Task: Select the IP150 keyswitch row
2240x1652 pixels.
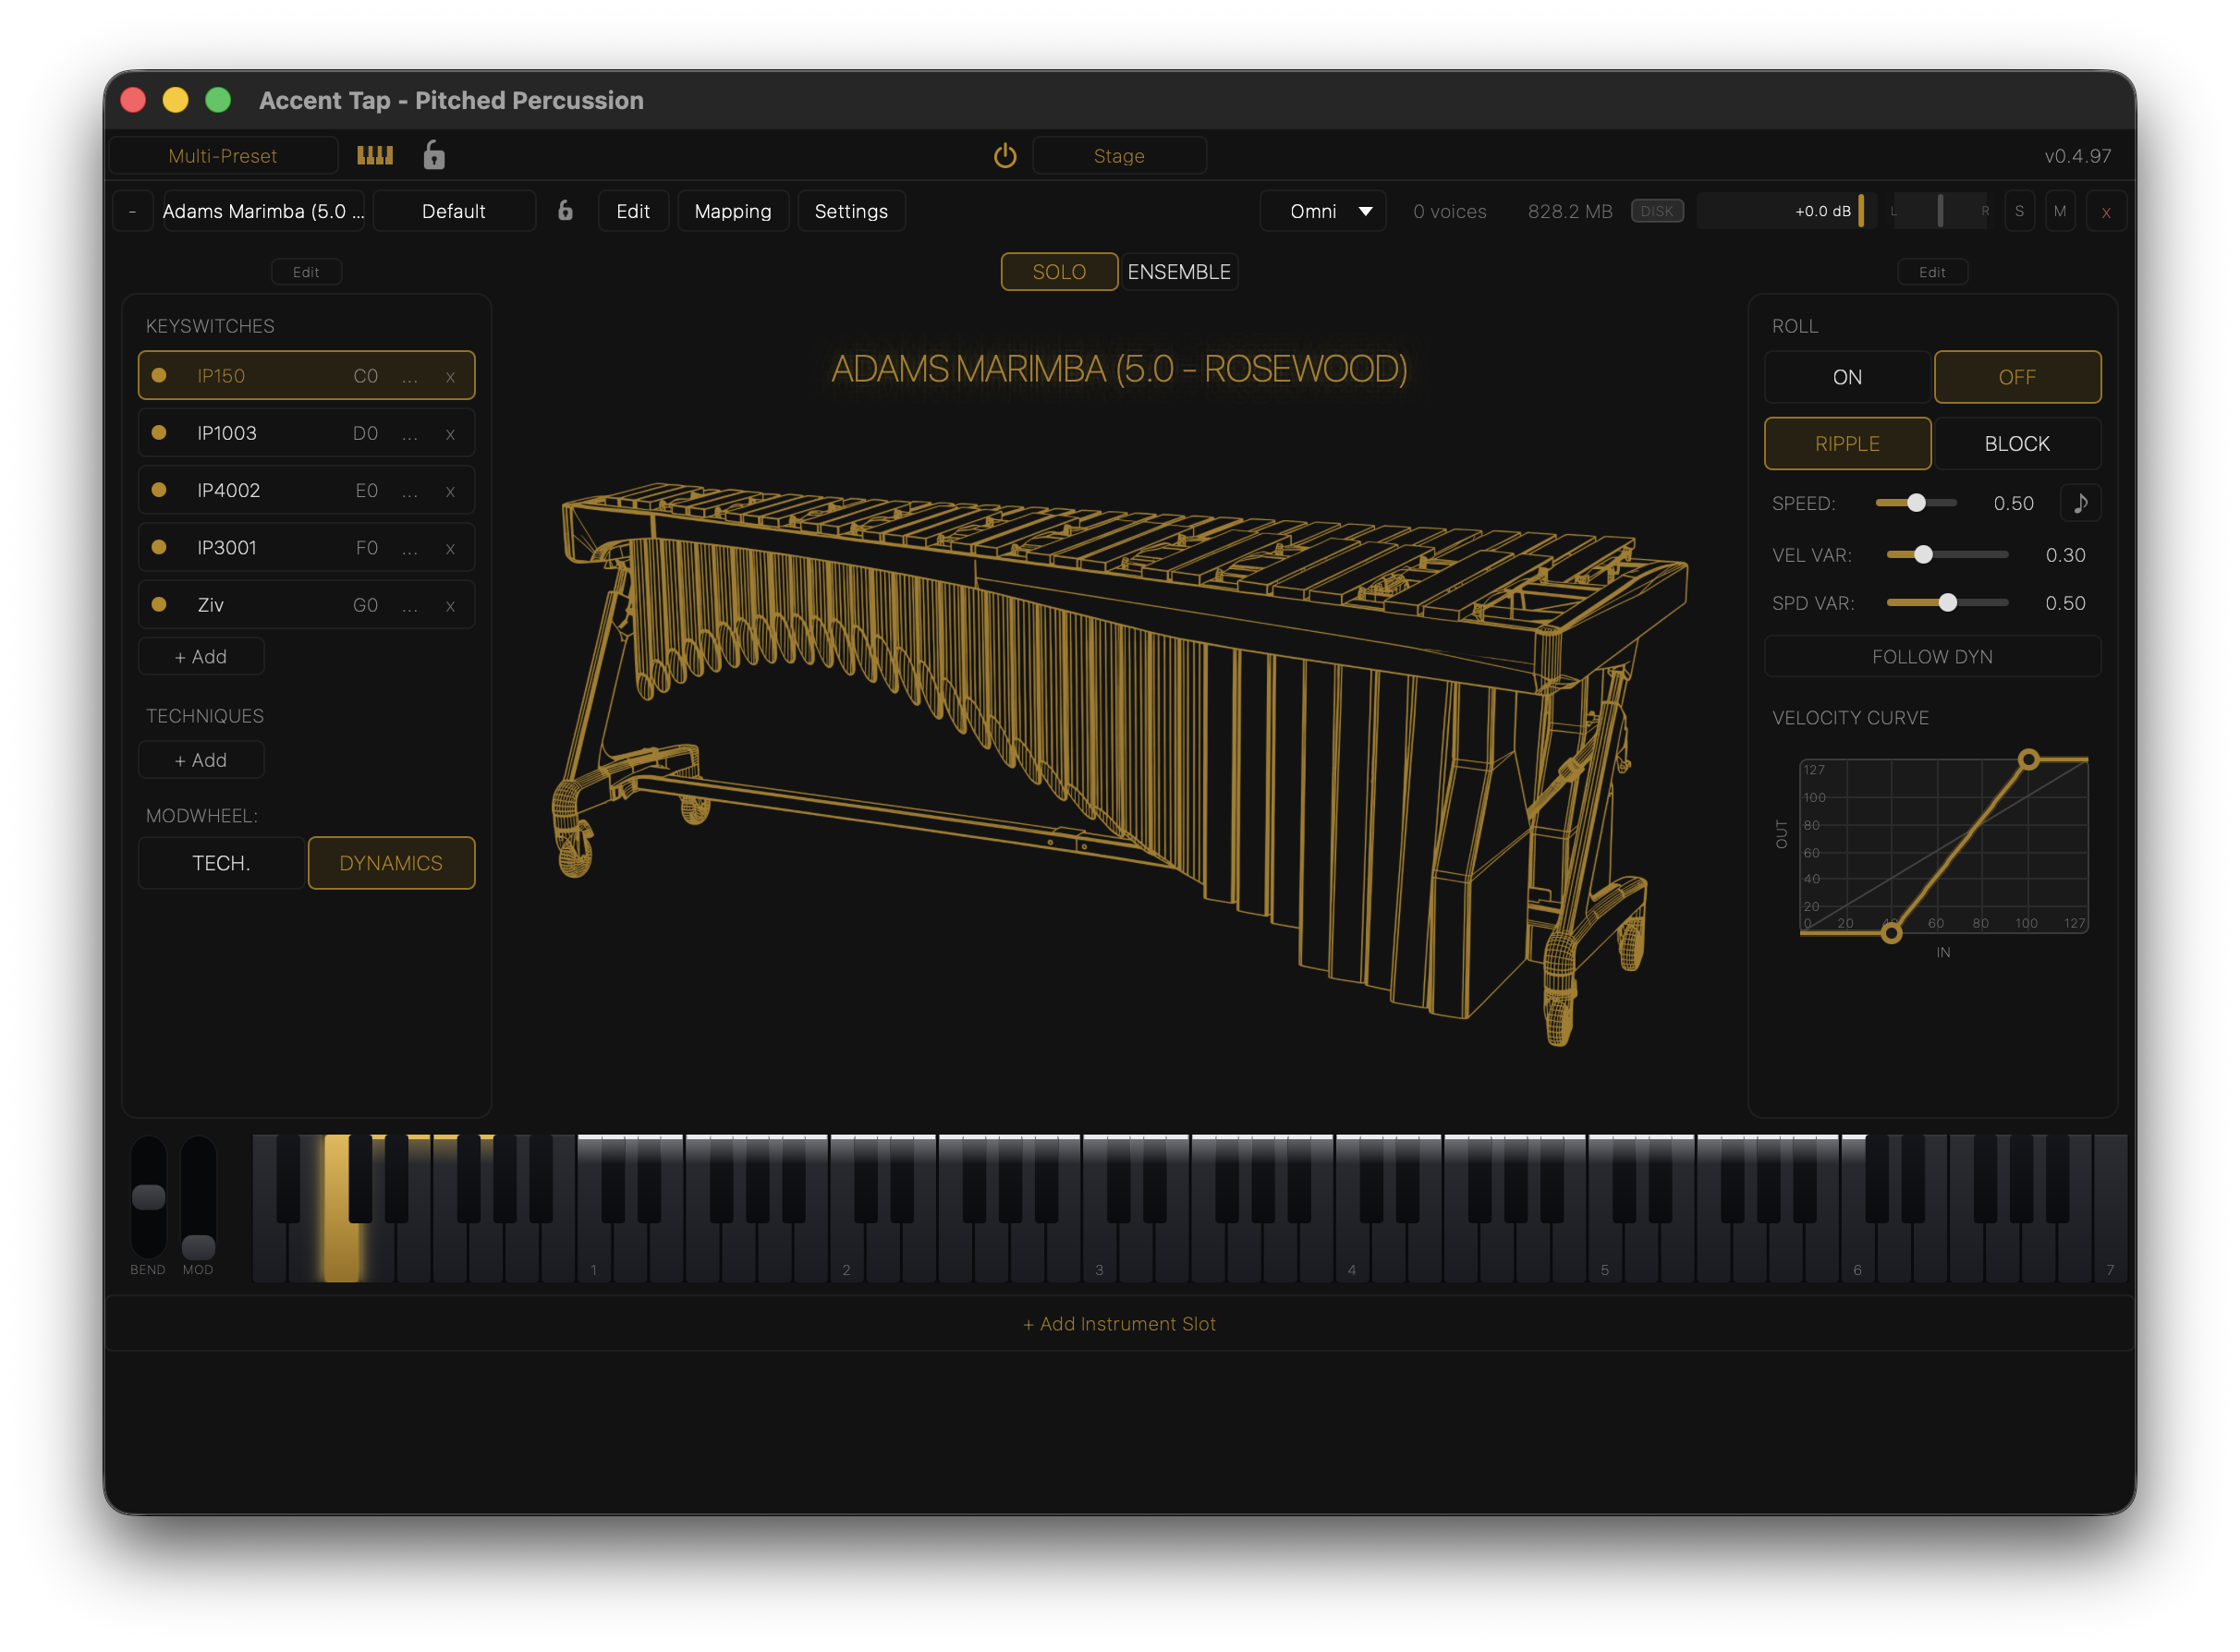Action: tap(306, 376)
